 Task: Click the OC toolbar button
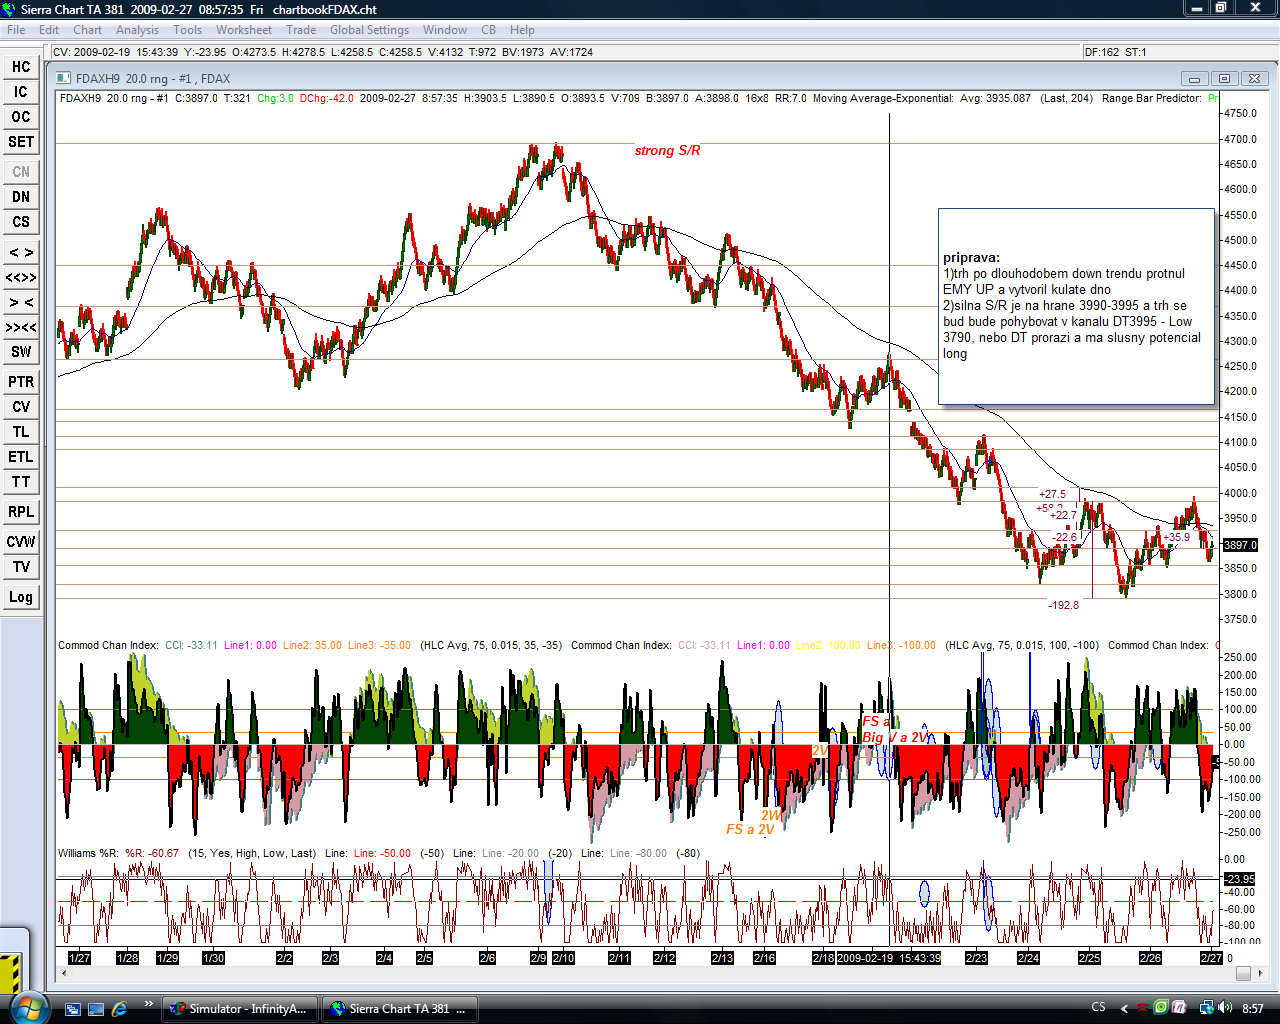21,117
